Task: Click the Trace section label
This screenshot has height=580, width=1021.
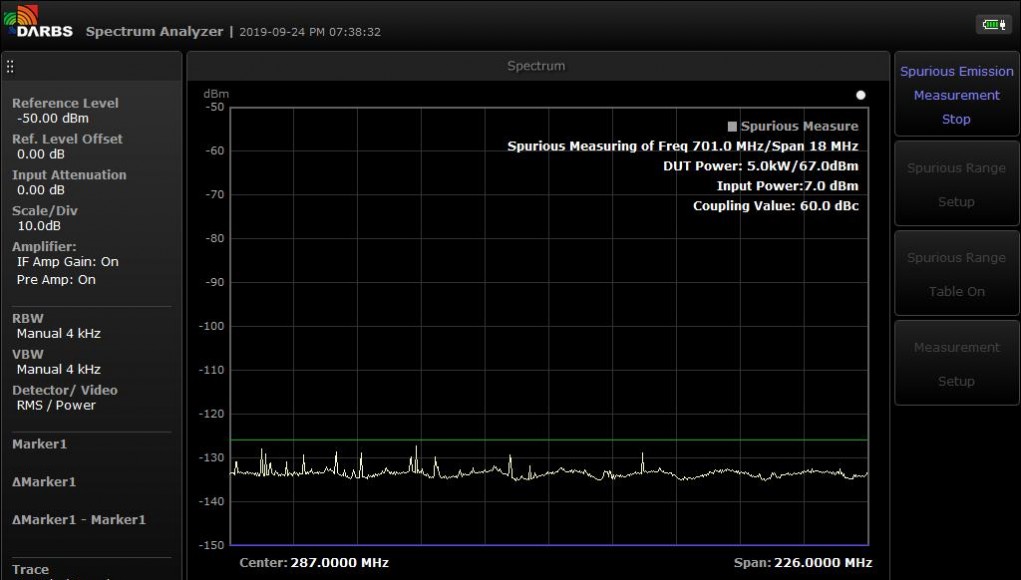Action: (x=30, y=570)
